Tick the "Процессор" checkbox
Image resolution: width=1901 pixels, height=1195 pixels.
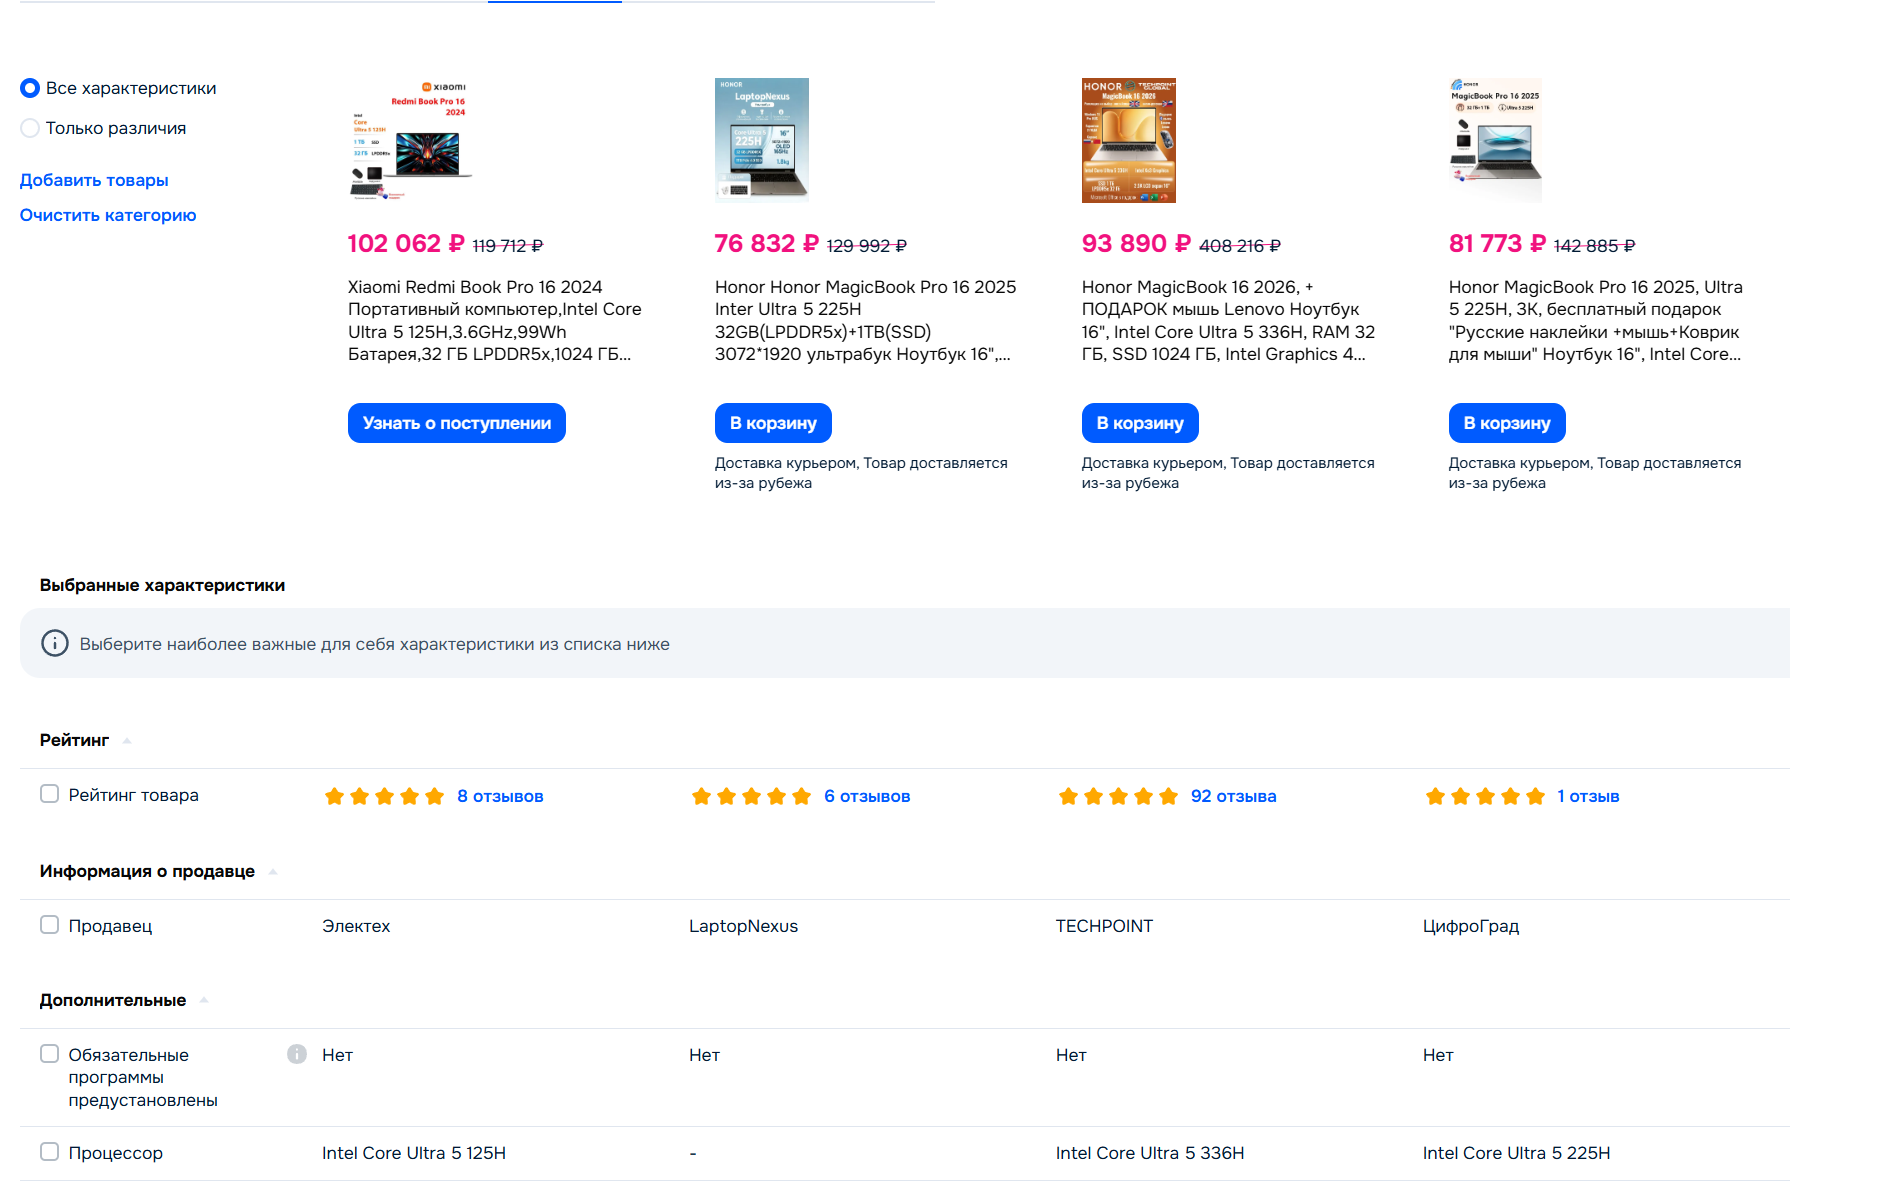pyautogui.click(x=49, y=1152)
